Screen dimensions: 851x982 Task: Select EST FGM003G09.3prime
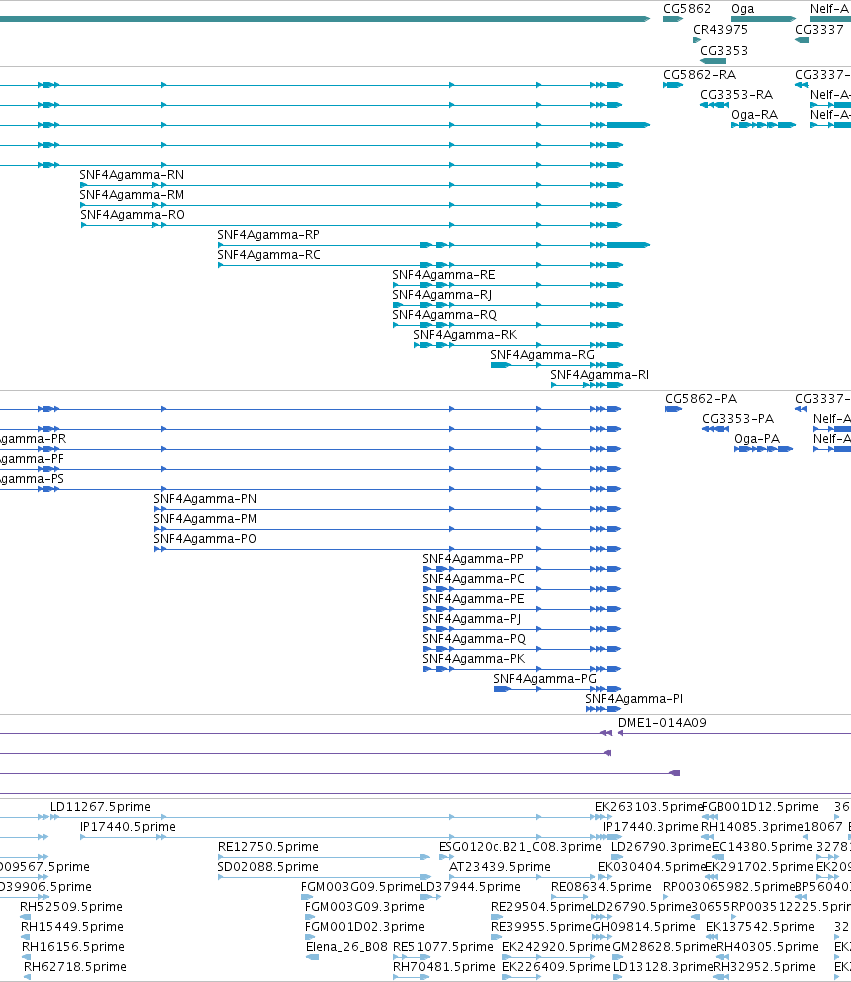pos(364,907)
